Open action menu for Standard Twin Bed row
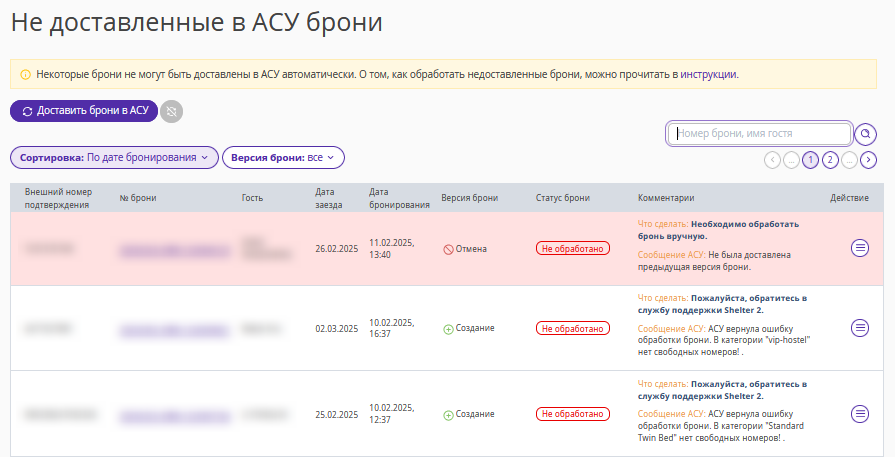This screenshot has height=457, width=895. (860, 414)
